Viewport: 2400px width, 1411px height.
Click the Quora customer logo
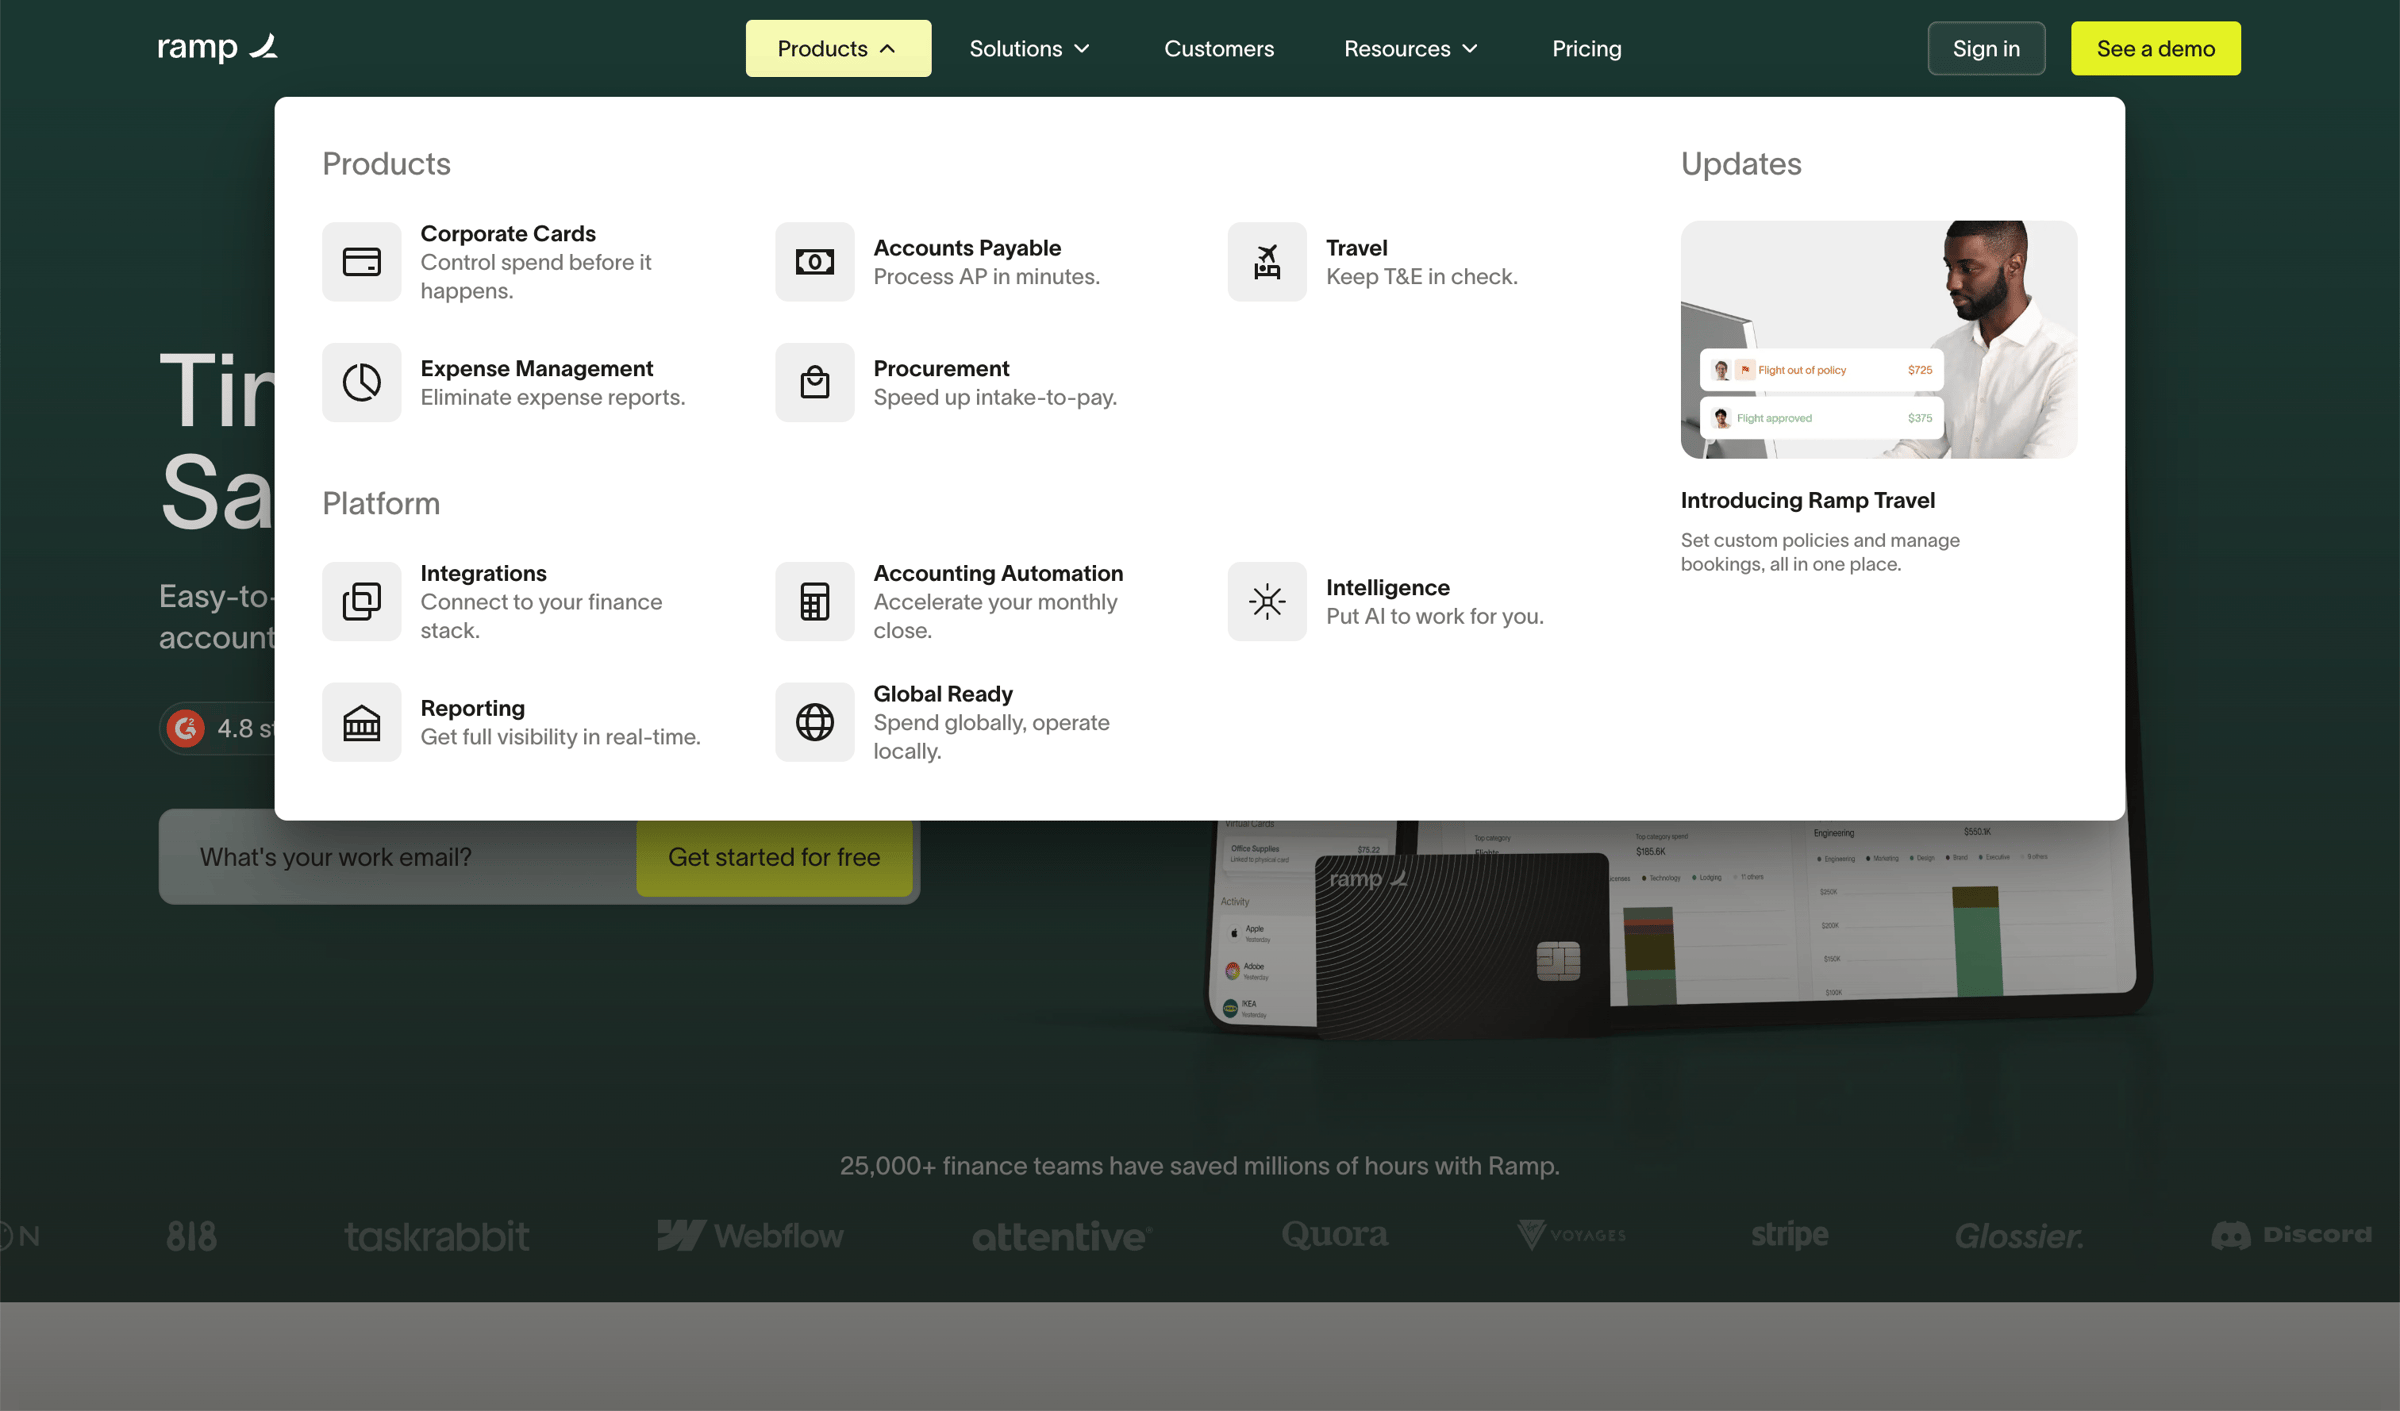(x=1335, y=1236)
